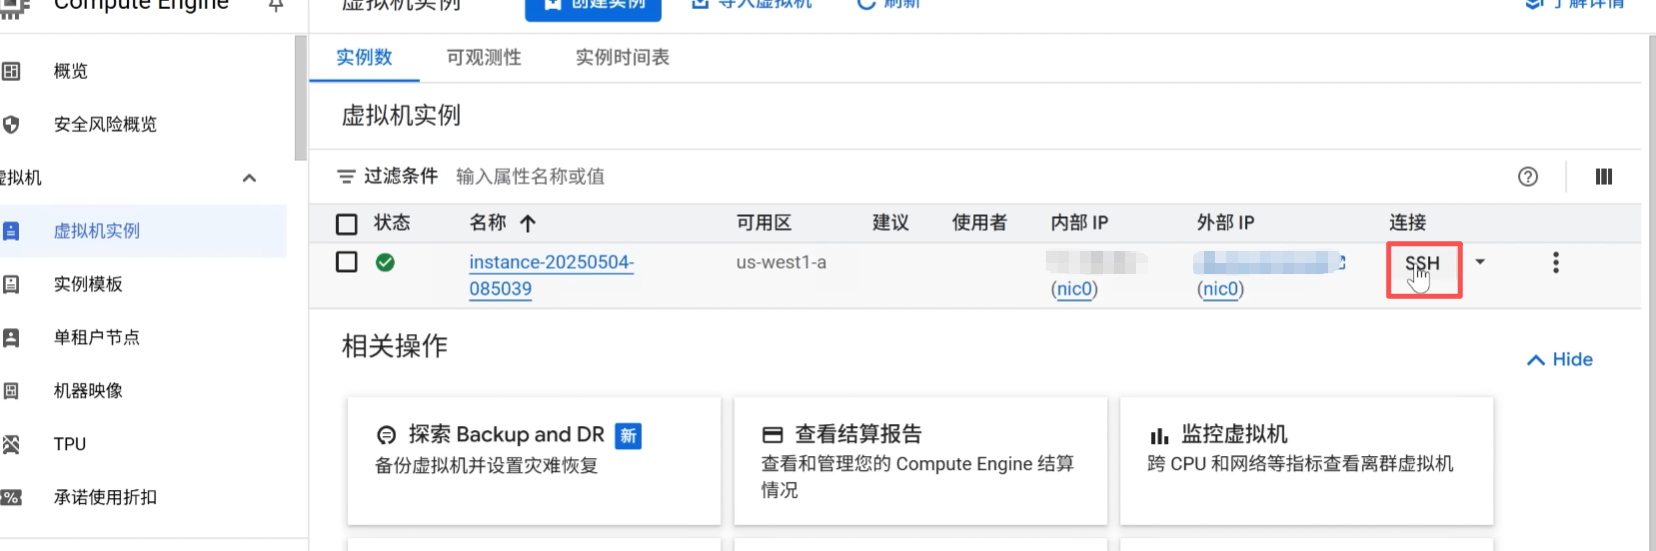Click the 建议 column header
Viewport: 1656px width, 551px height.
tap(890, 223)
